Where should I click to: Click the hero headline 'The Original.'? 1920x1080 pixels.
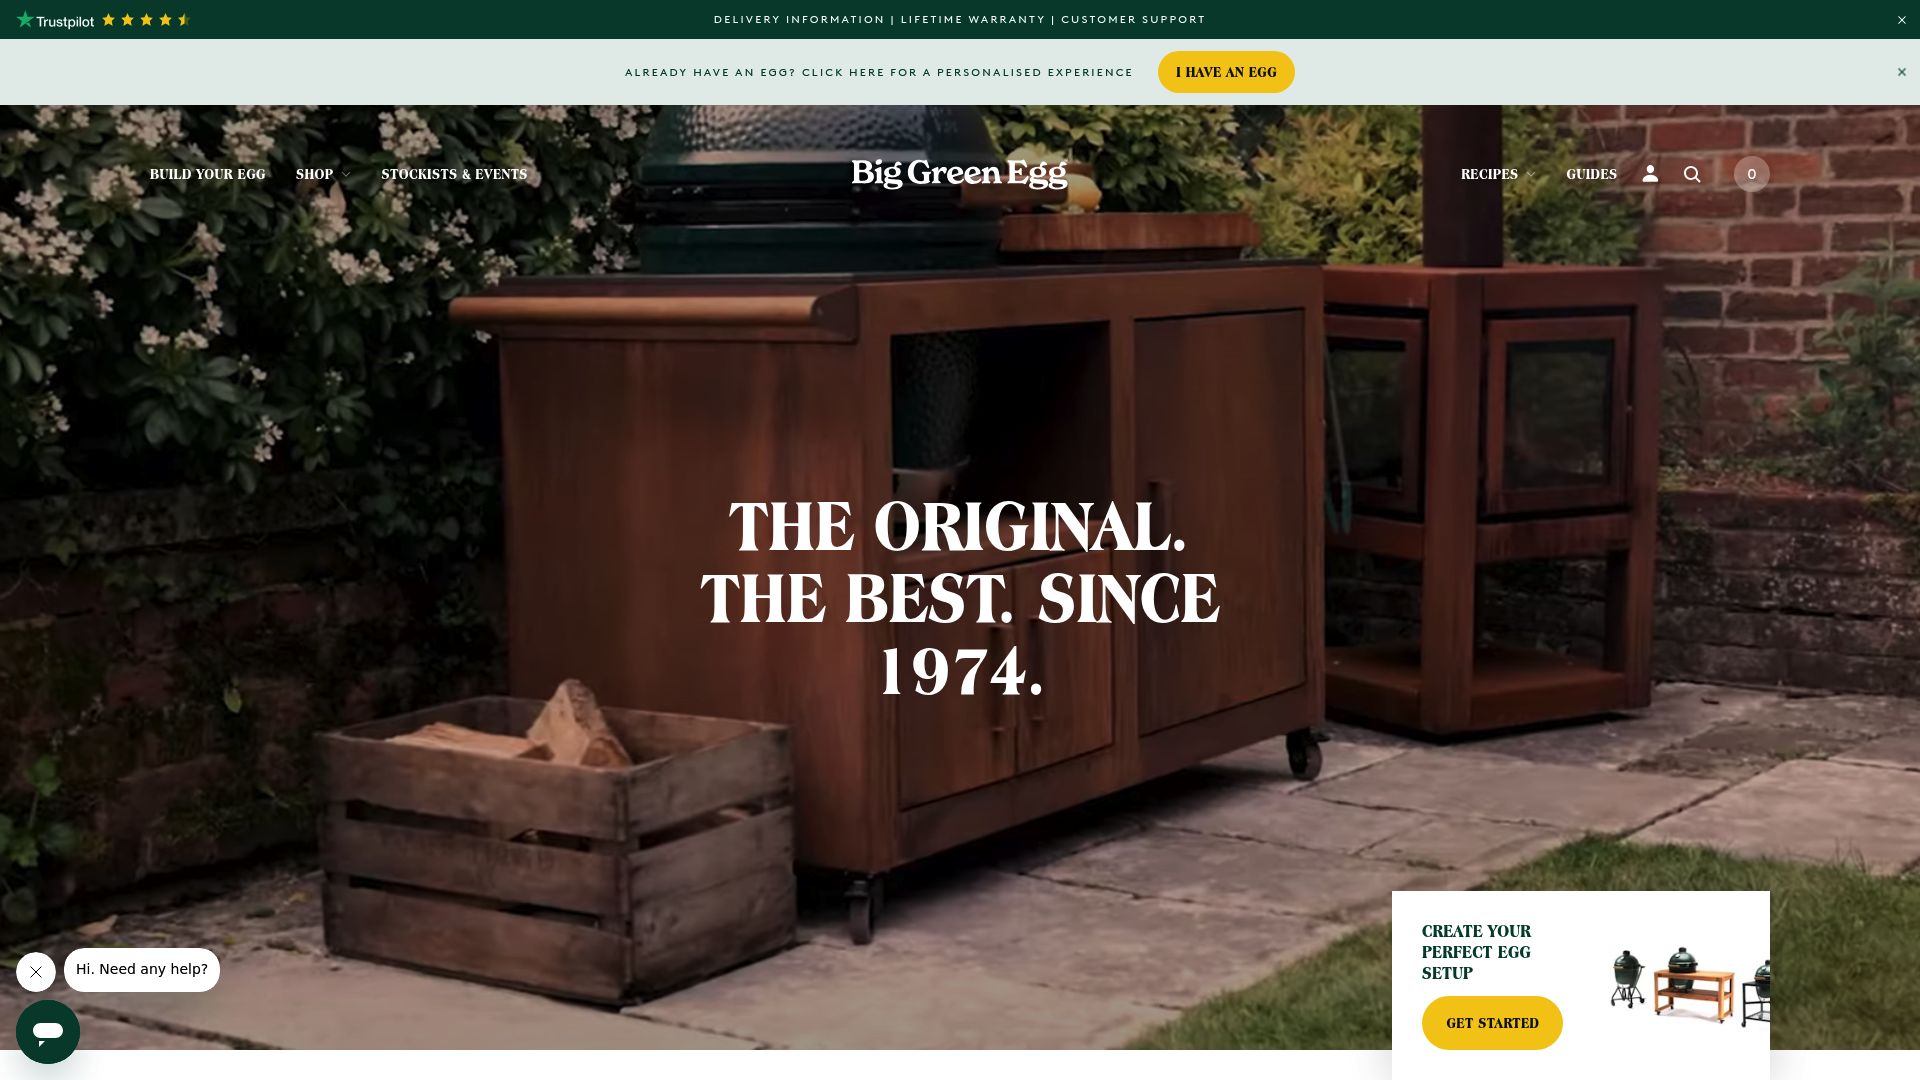pos(958,527)
